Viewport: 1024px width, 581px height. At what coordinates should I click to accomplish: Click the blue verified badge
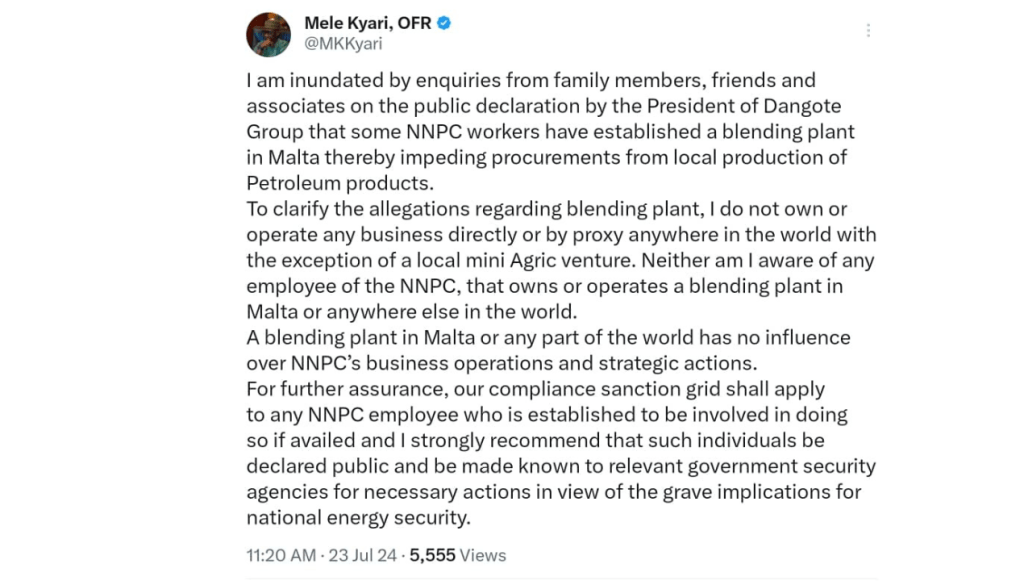[444, 23]
